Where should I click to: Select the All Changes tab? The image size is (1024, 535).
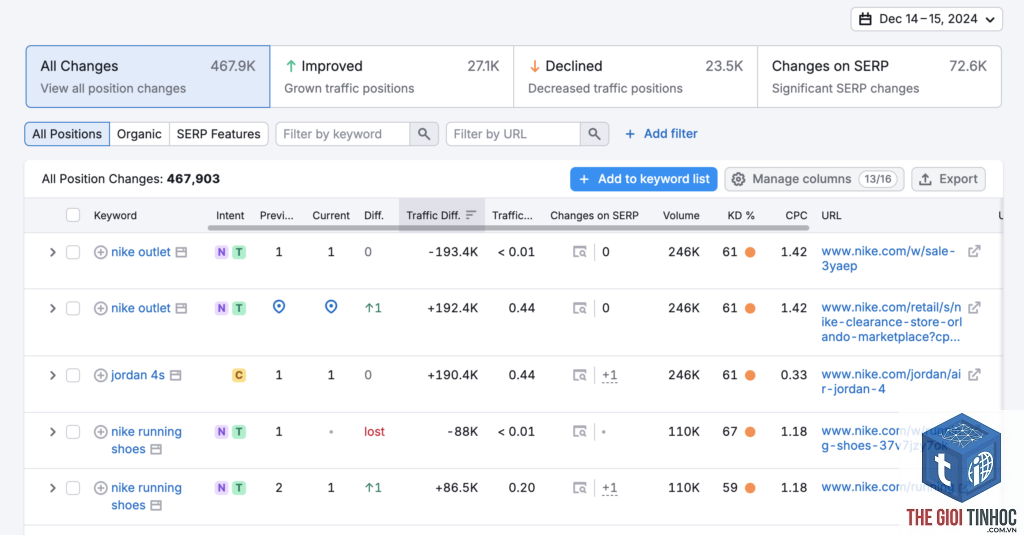coord(148,76)
